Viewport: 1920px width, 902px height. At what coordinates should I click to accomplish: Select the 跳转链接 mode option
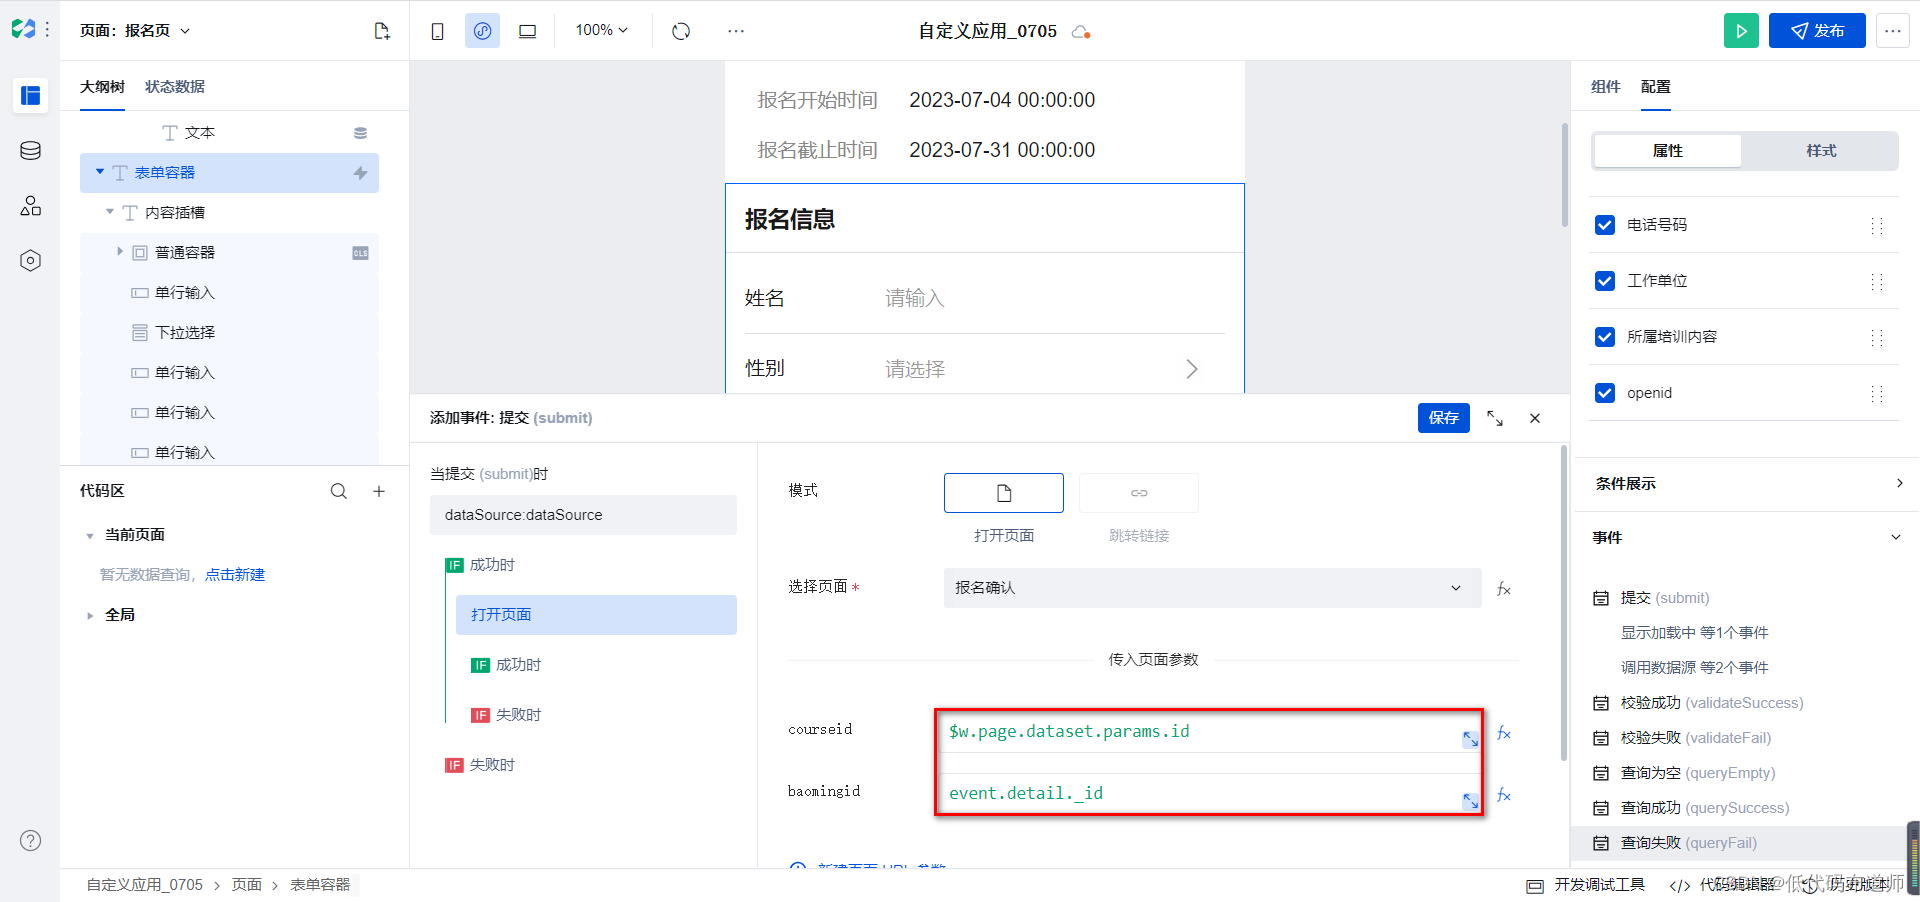click(x=1139, y=493)
